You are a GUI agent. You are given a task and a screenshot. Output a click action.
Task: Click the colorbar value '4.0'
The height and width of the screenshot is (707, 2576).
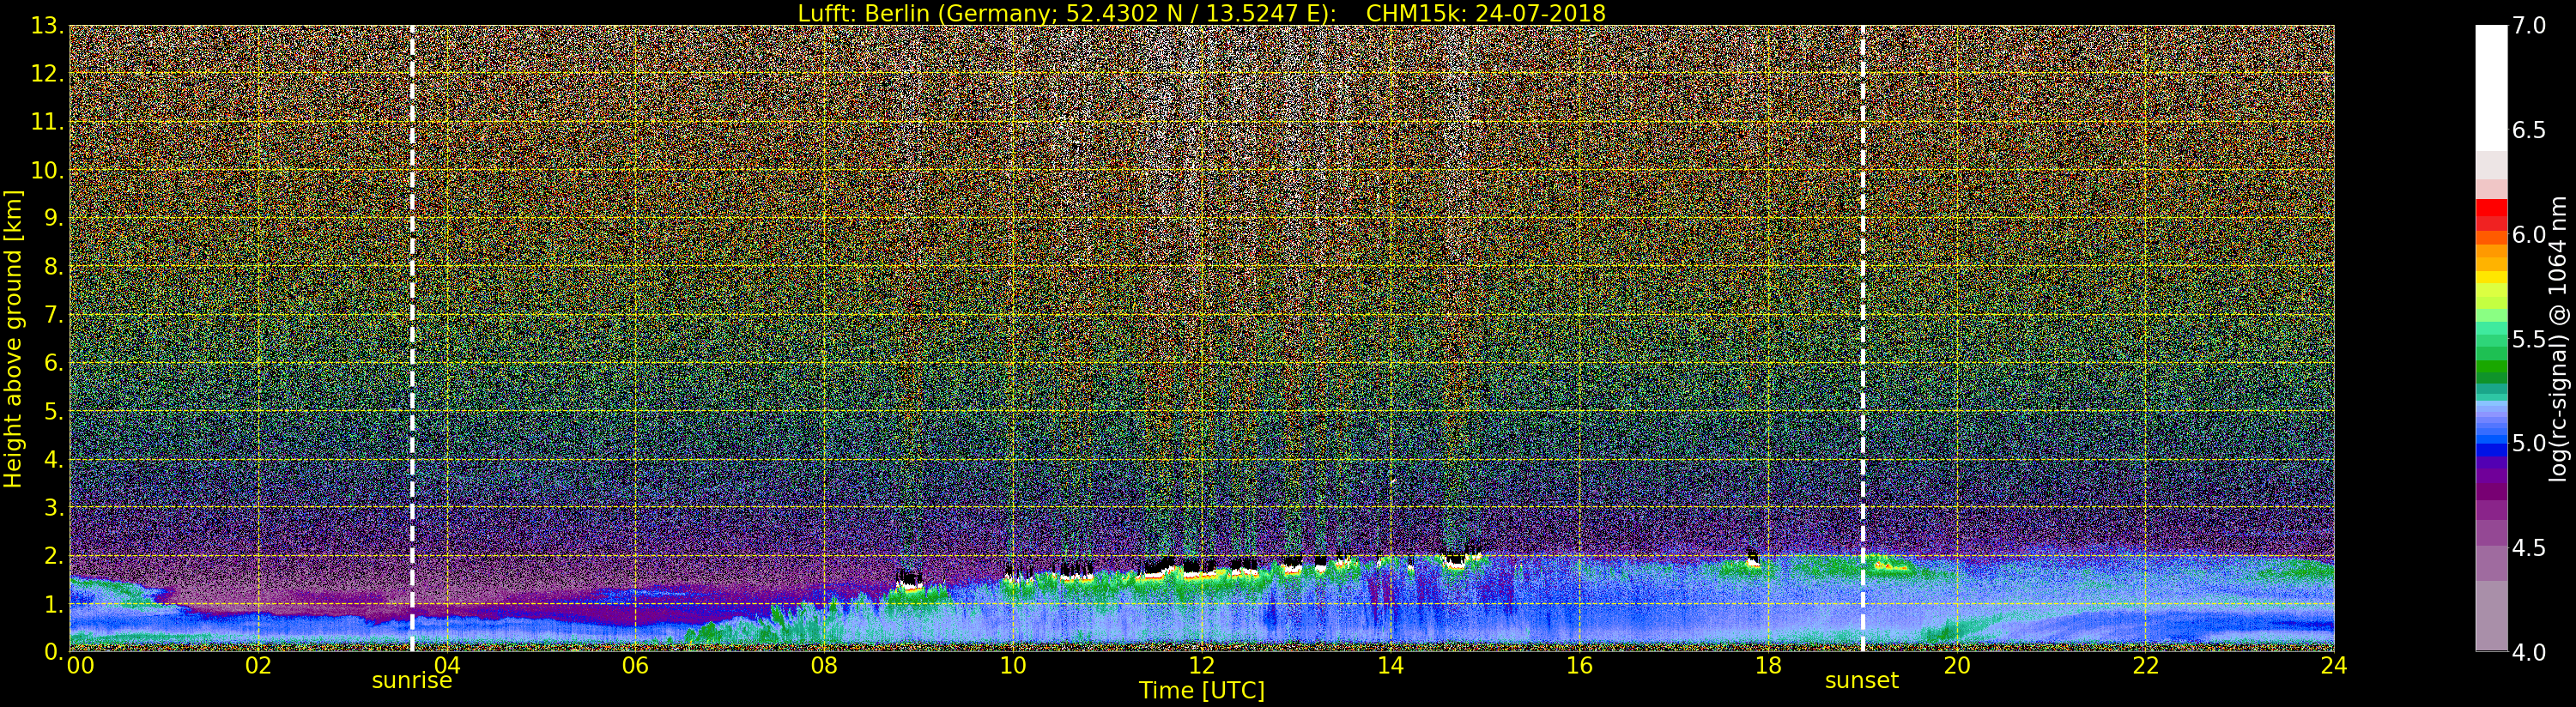click(2529, 652)
